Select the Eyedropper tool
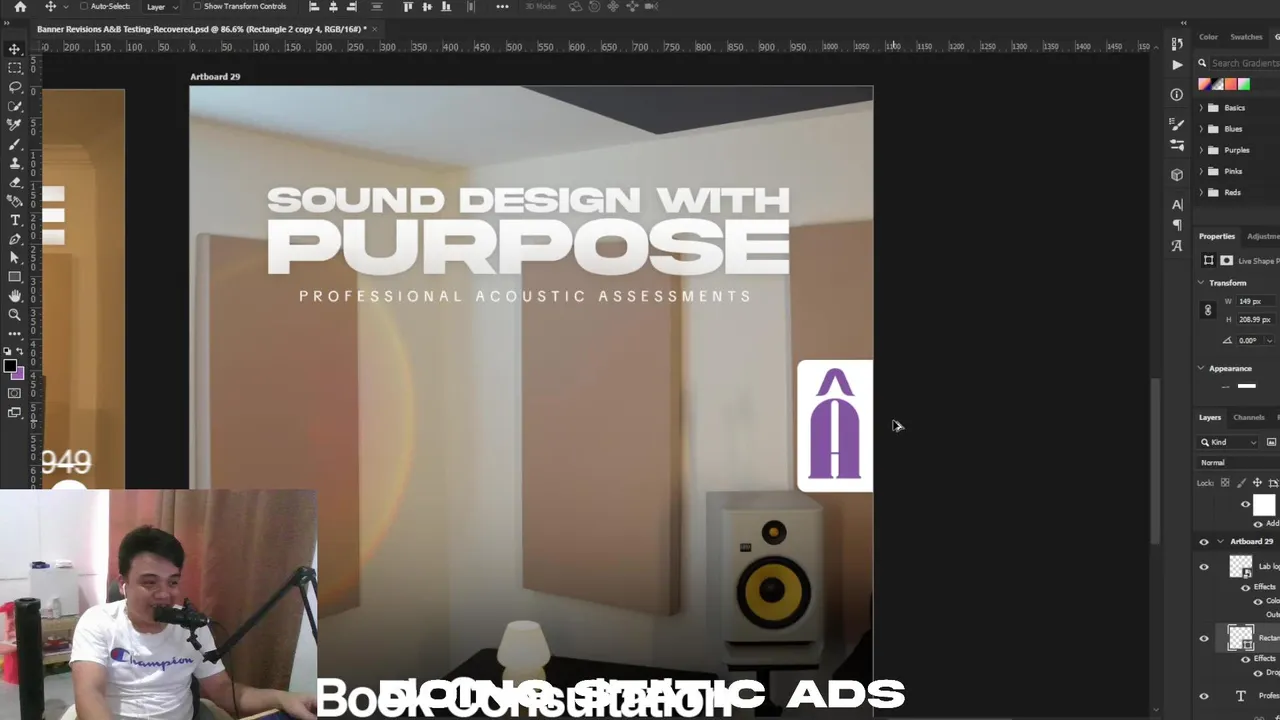 tap(14, 125)
